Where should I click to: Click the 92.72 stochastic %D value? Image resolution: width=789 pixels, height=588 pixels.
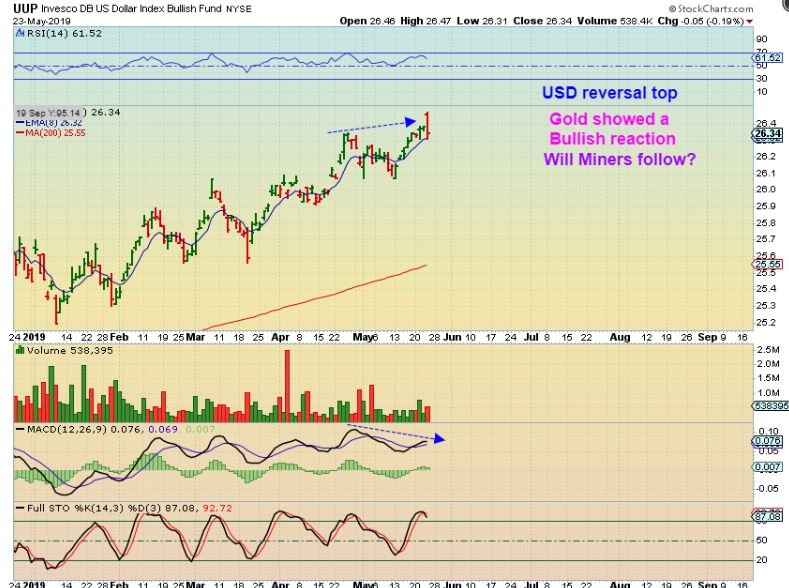click(217, 508)
